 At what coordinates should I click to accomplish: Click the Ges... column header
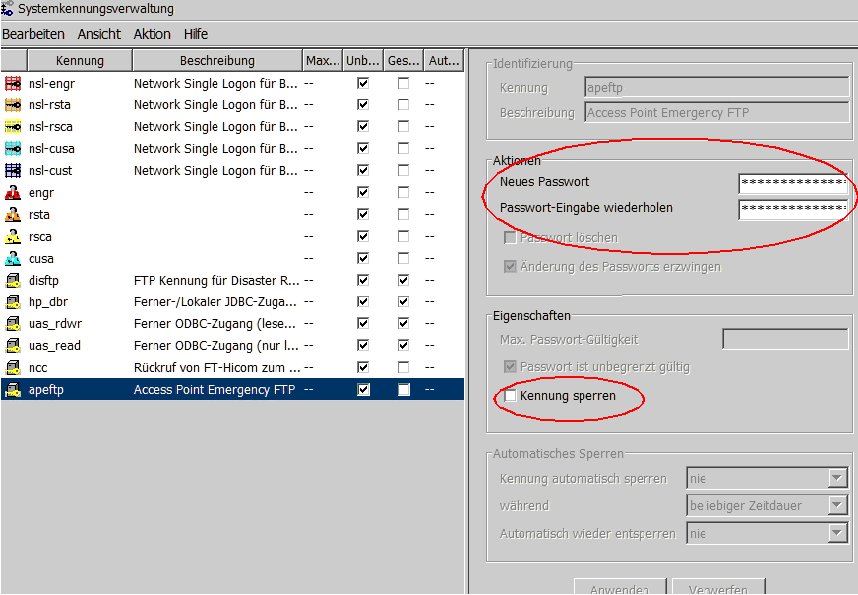[404, 61]
